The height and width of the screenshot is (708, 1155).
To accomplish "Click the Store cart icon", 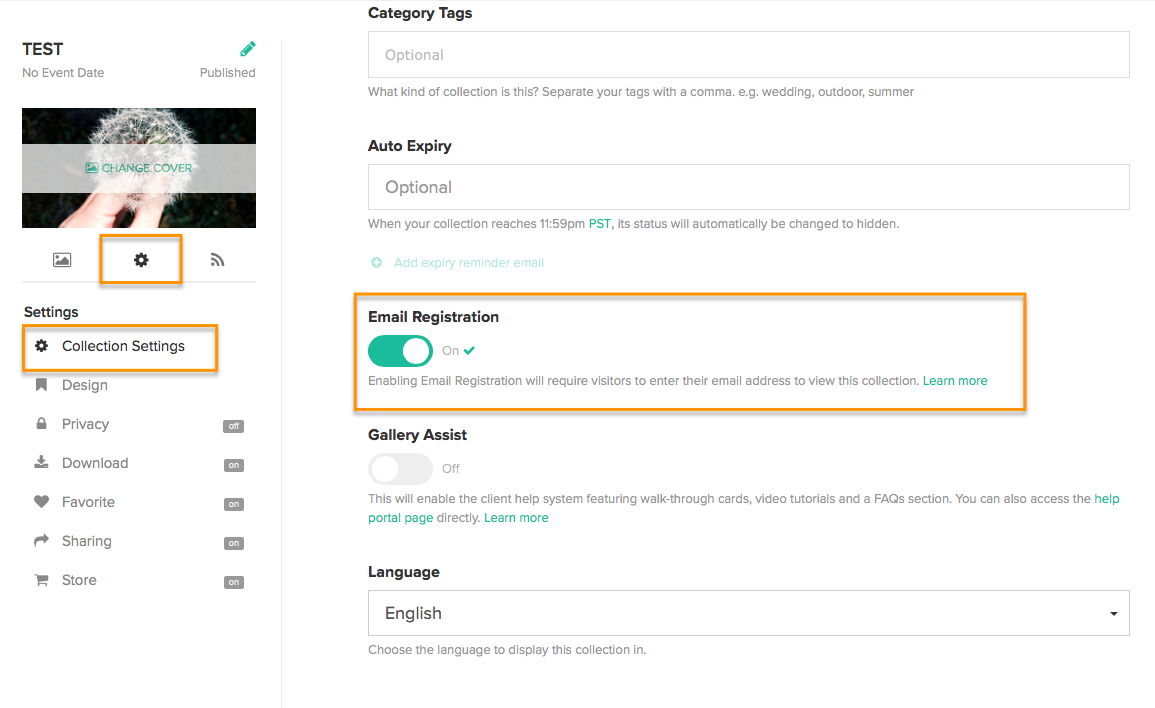I will pyautogui.click(x=42, y=580).
